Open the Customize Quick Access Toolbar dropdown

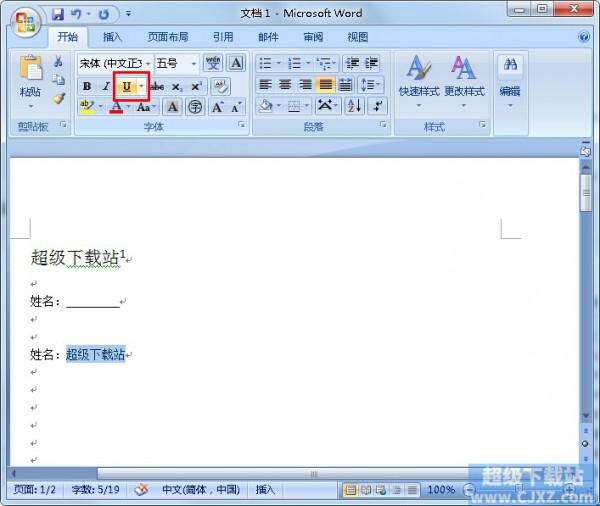coord(128,14)
